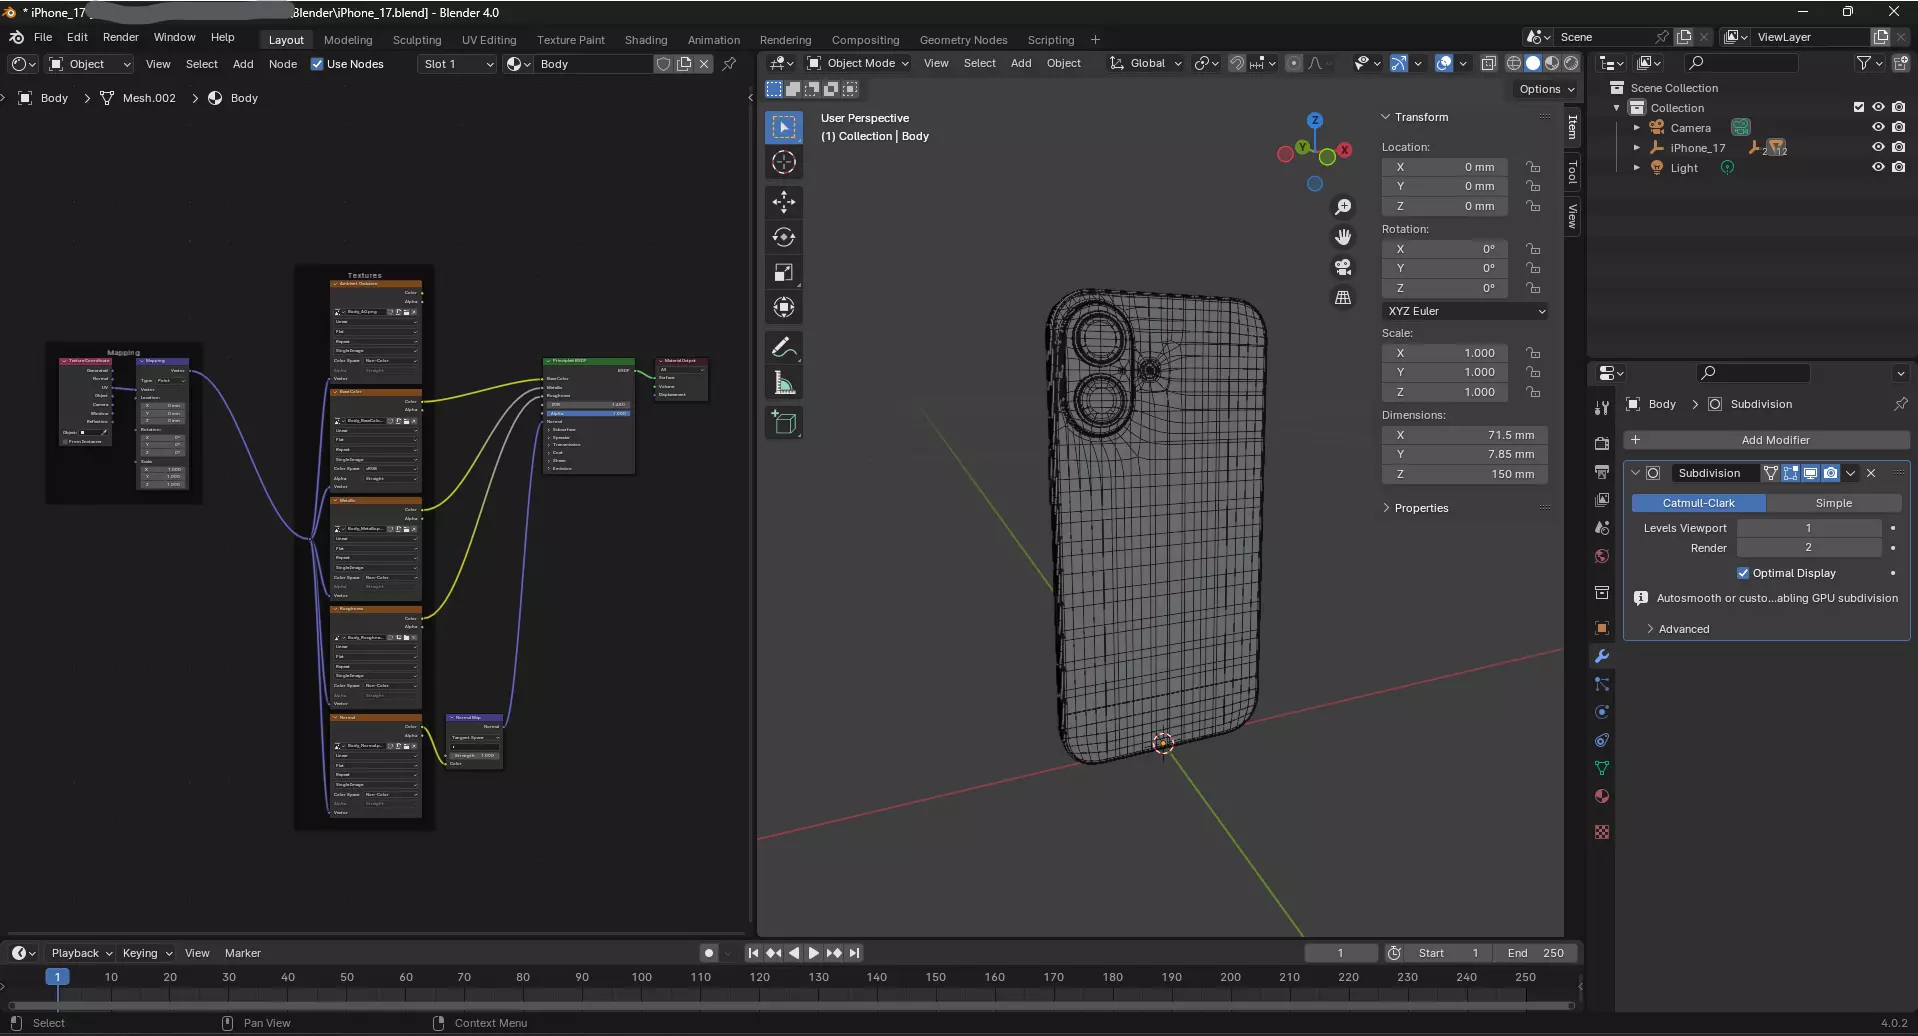The image size is (1918, 1036).
Task: Select the Scale tool in viewport toolbar
Action: [784, 272]
